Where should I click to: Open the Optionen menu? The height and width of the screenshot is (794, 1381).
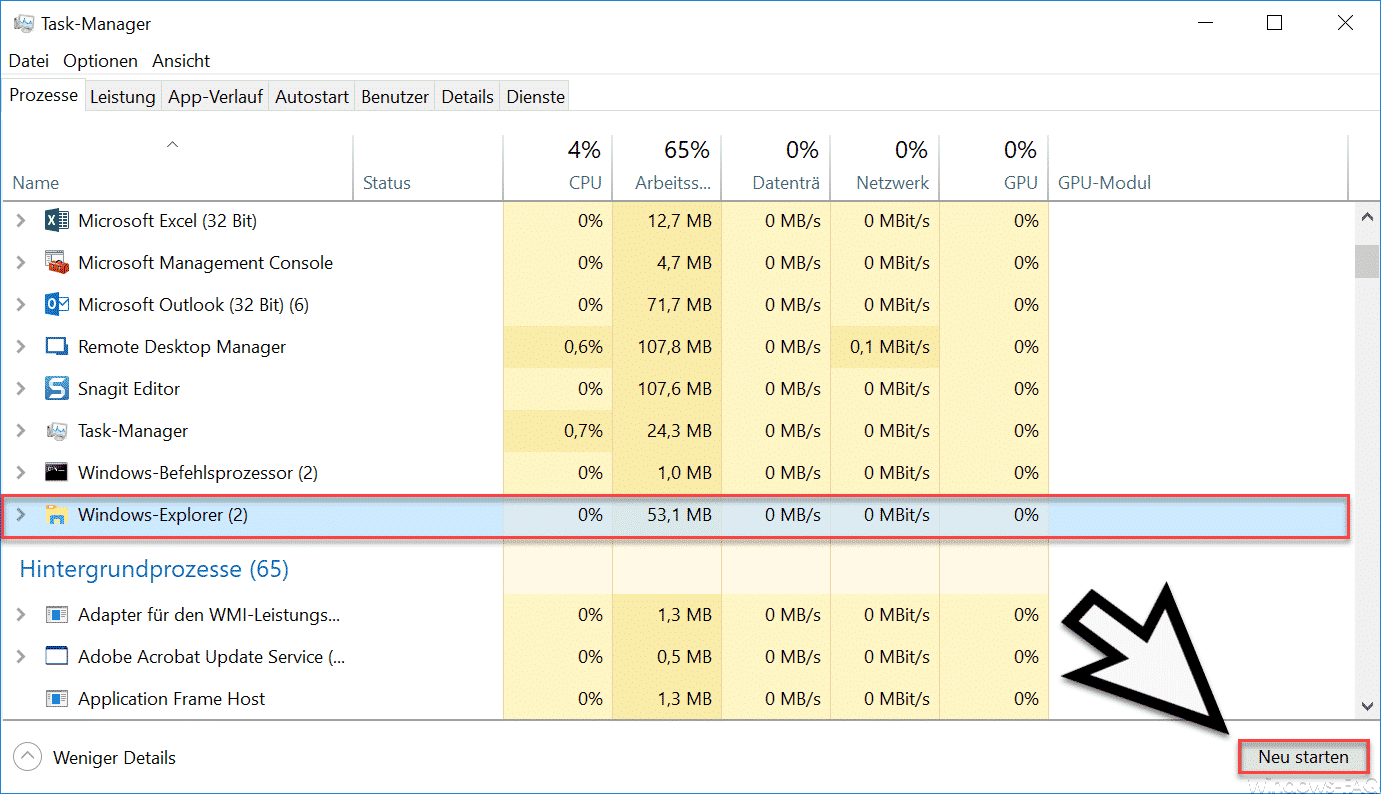click(101, 61)
